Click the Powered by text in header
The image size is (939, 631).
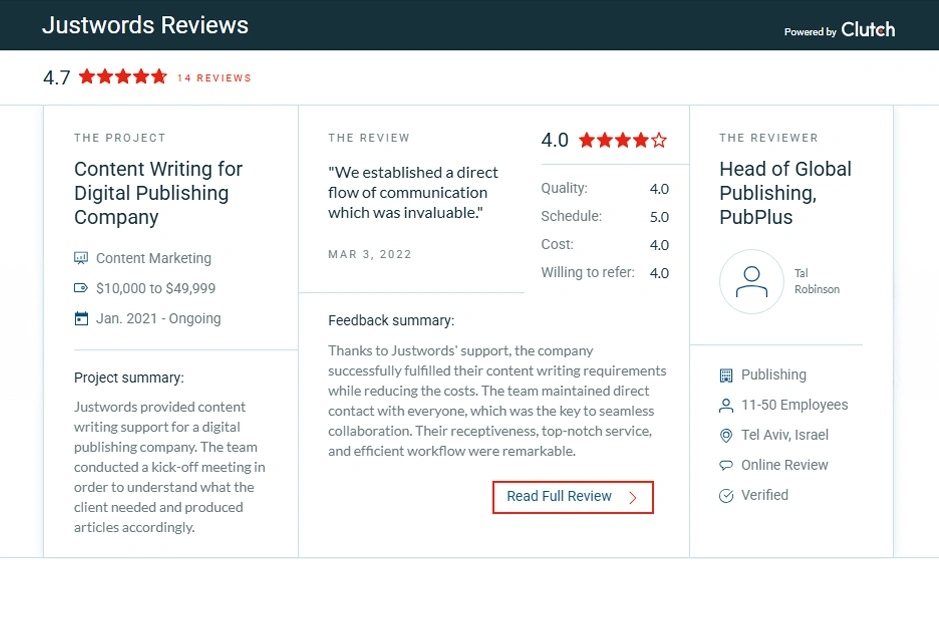[810, 32]
